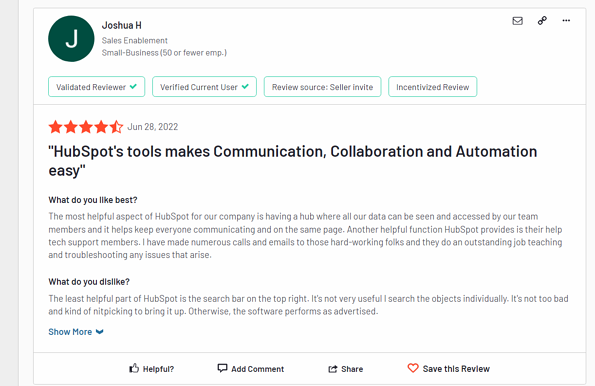The width and height of the screenshot is (595, 386).
Task: Click the Review source: Seller invite tag
Action: click(322, 87)
